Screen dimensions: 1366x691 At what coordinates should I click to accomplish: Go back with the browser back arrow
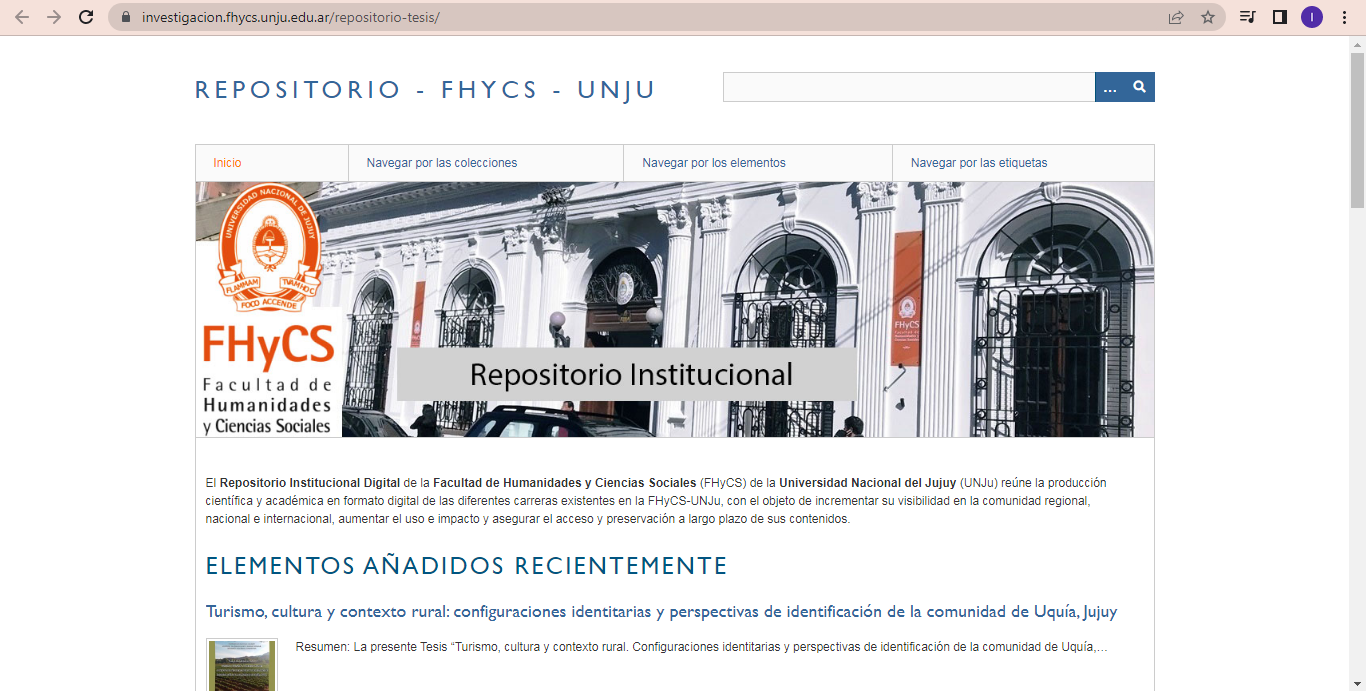click(x=22, y=17)
